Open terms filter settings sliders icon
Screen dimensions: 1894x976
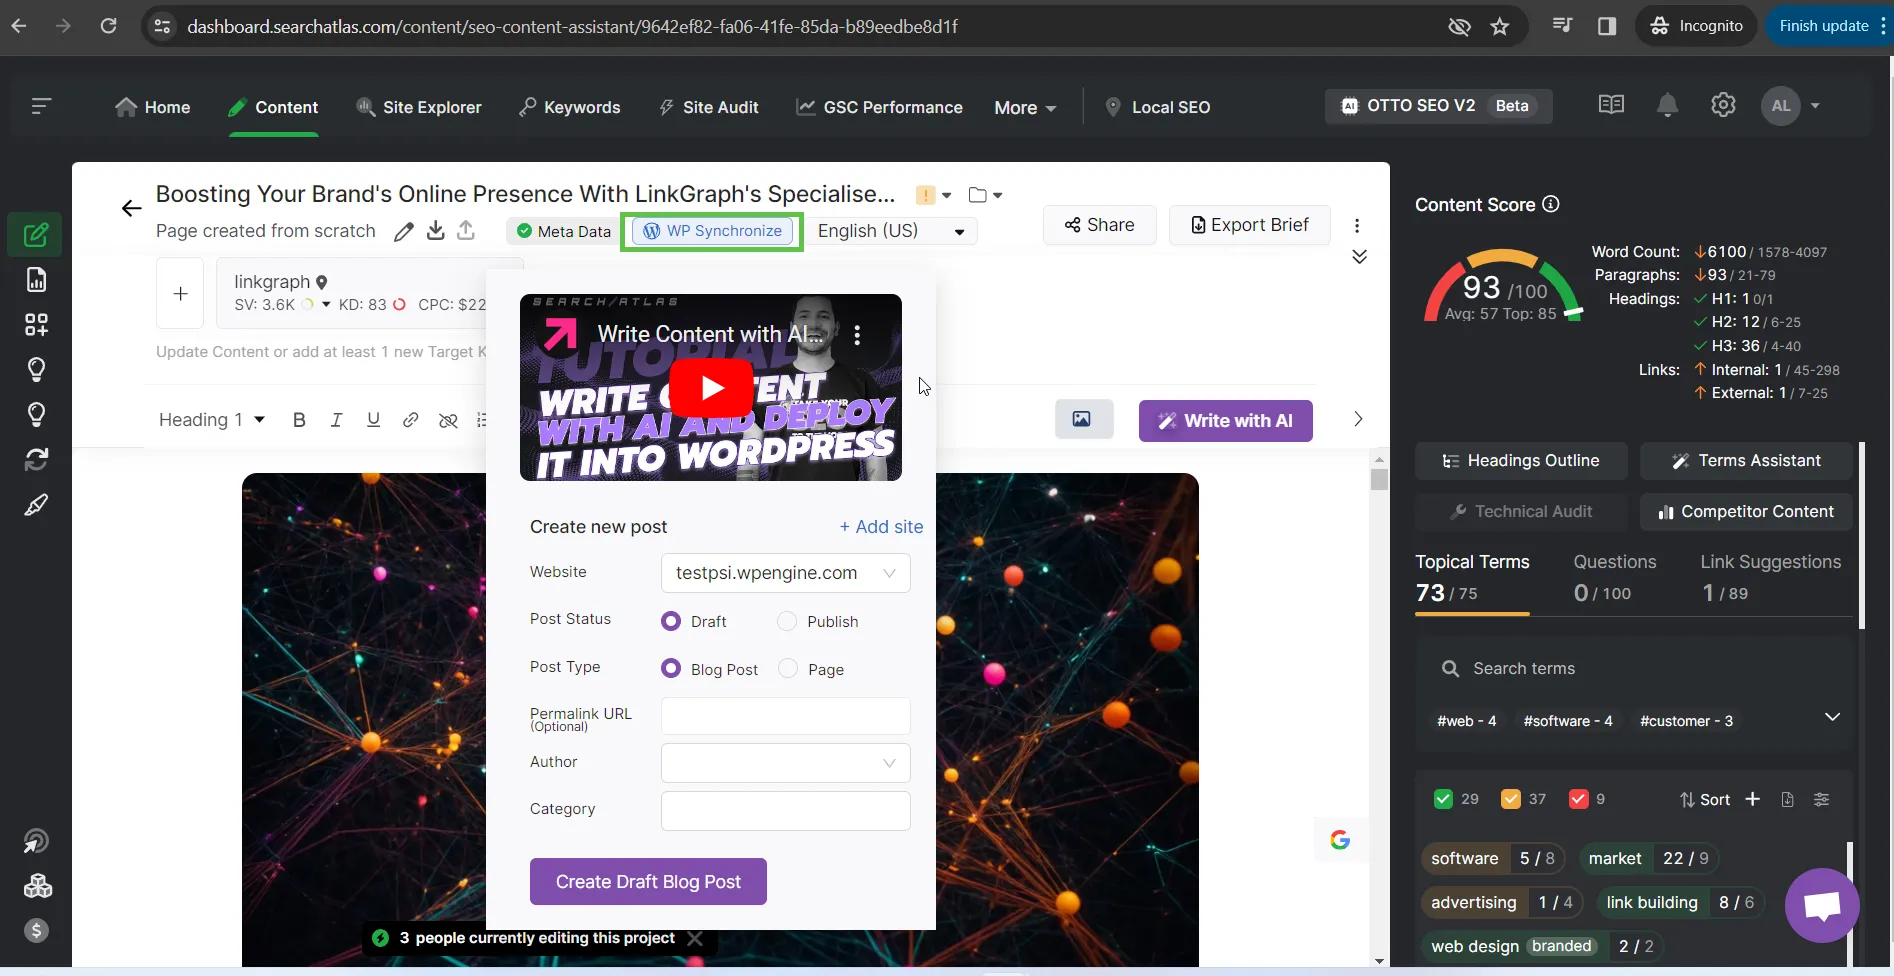click(1822, 799)
